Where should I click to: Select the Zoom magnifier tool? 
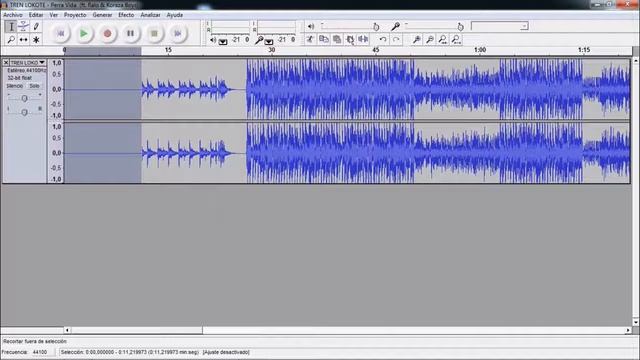[11, 40]
